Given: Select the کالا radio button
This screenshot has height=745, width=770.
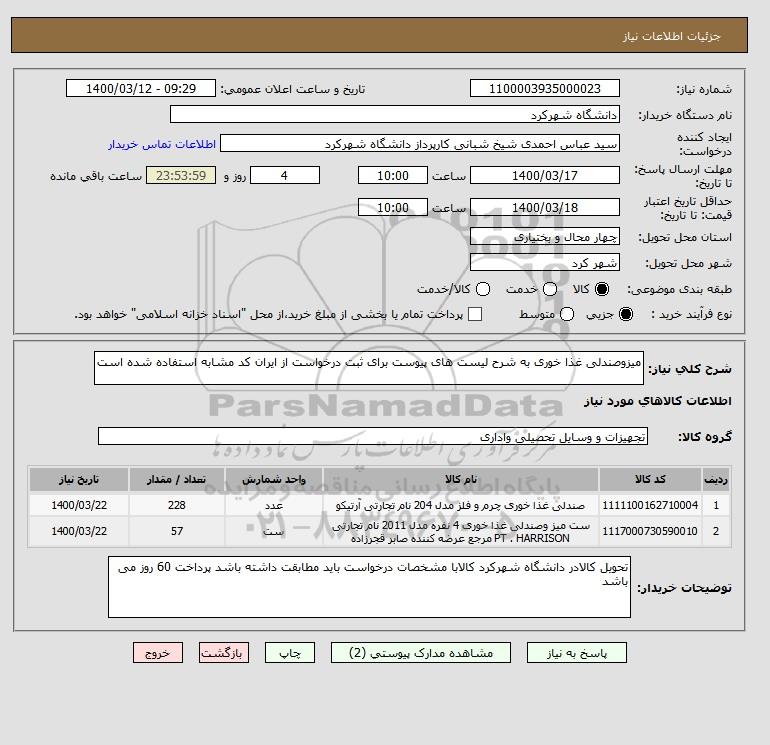Looking at the screenshot, I should point(602,289).
